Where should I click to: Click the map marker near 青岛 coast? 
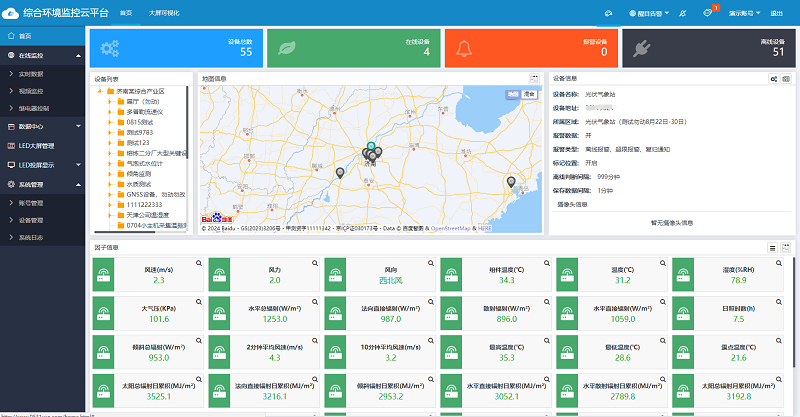pos(511,182)
